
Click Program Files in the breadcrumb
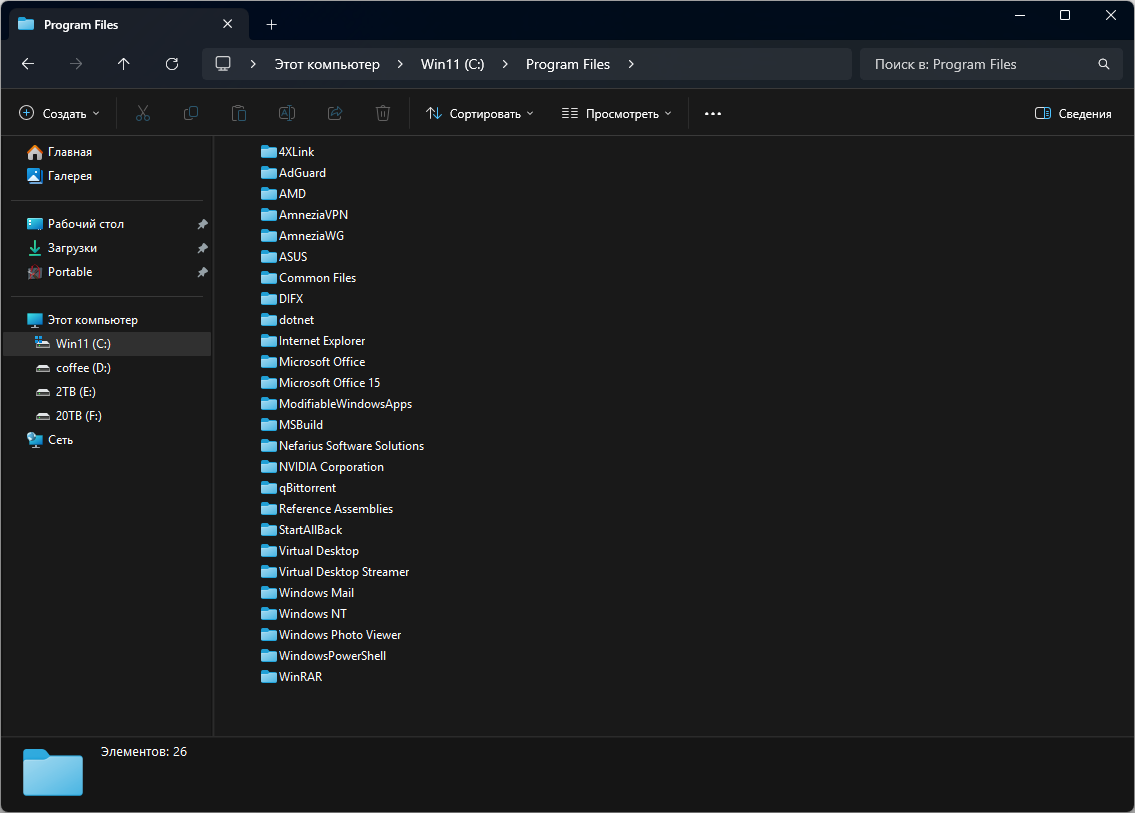point(568,64)
